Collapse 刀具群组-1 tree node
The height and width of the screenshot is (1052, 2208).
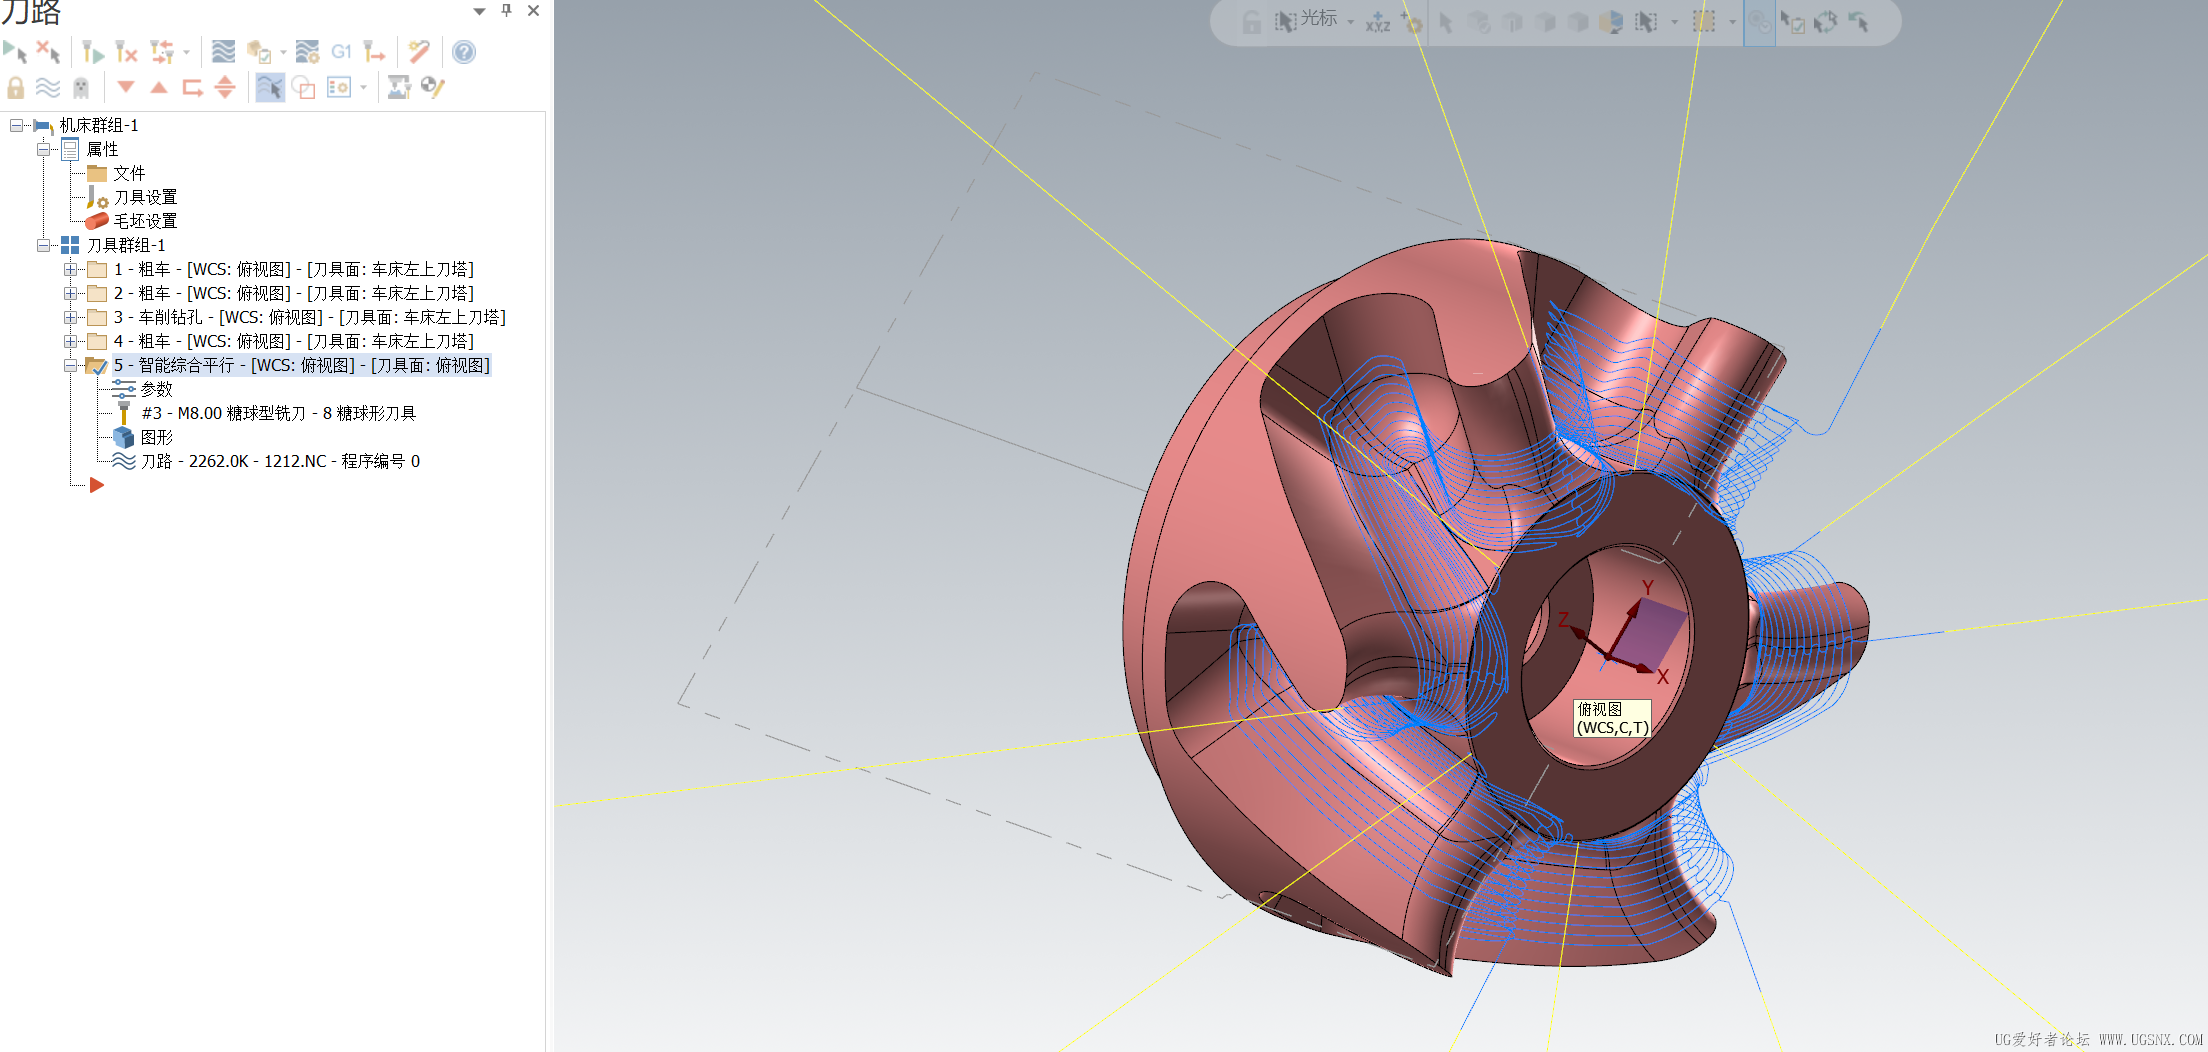43,245
